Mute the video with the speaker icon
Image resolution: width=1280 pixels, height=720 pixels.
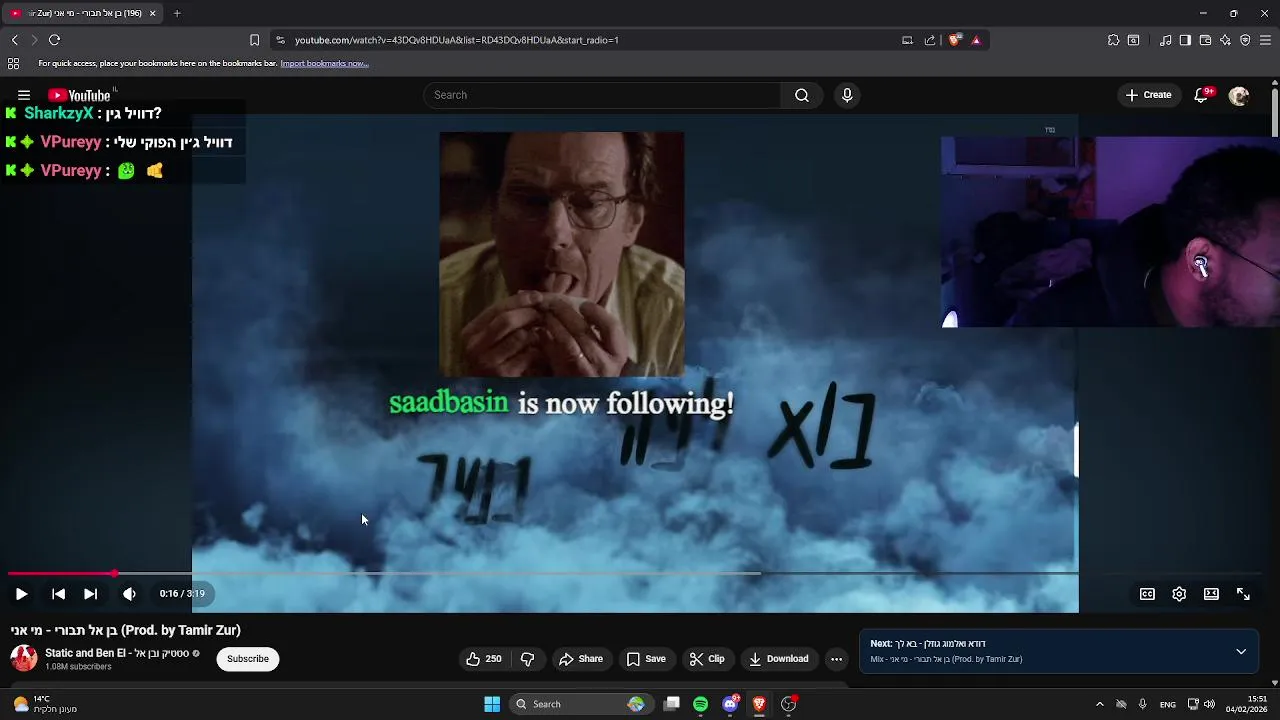point(129,594)
